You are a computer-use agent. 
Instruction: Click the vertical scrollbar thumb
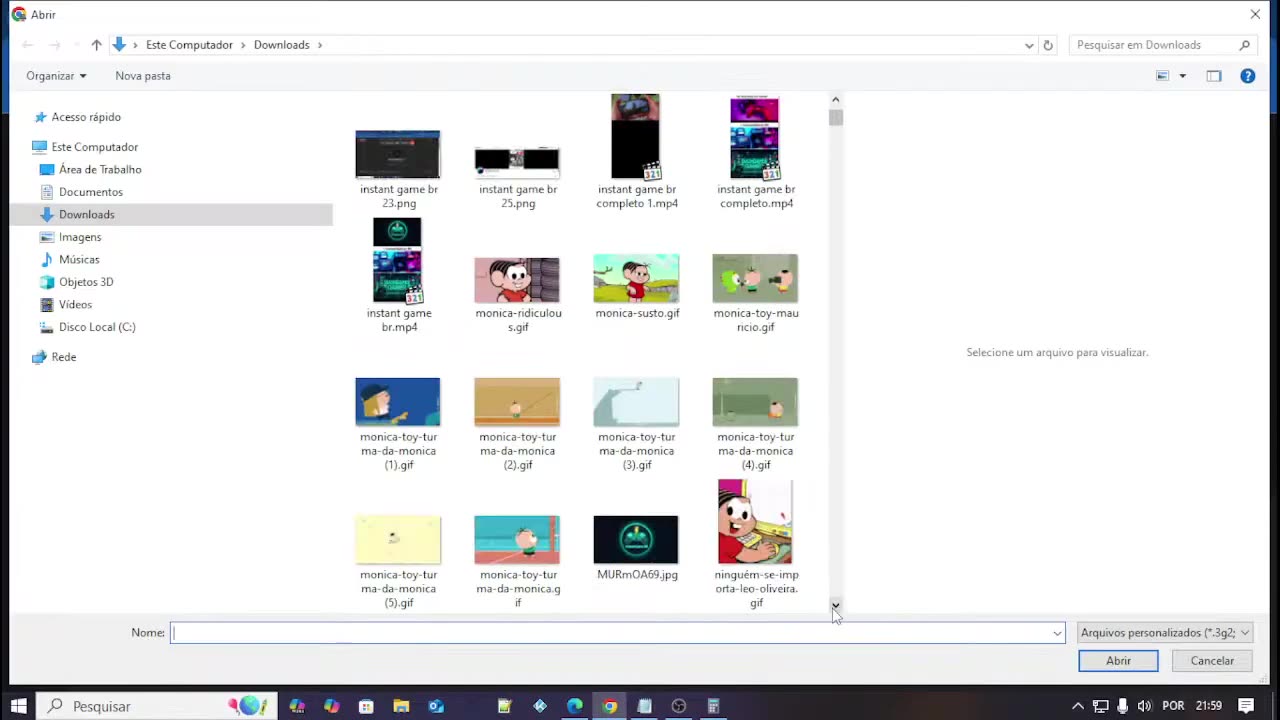point(836,118)
